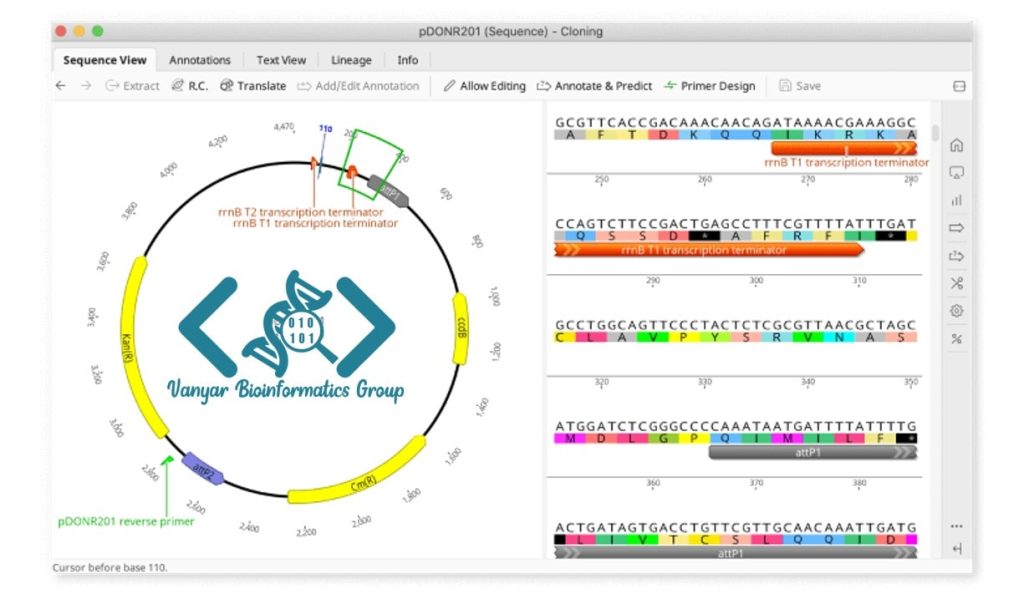
Task: Open the Primer Design tool
Action: [x=709, y=86]
